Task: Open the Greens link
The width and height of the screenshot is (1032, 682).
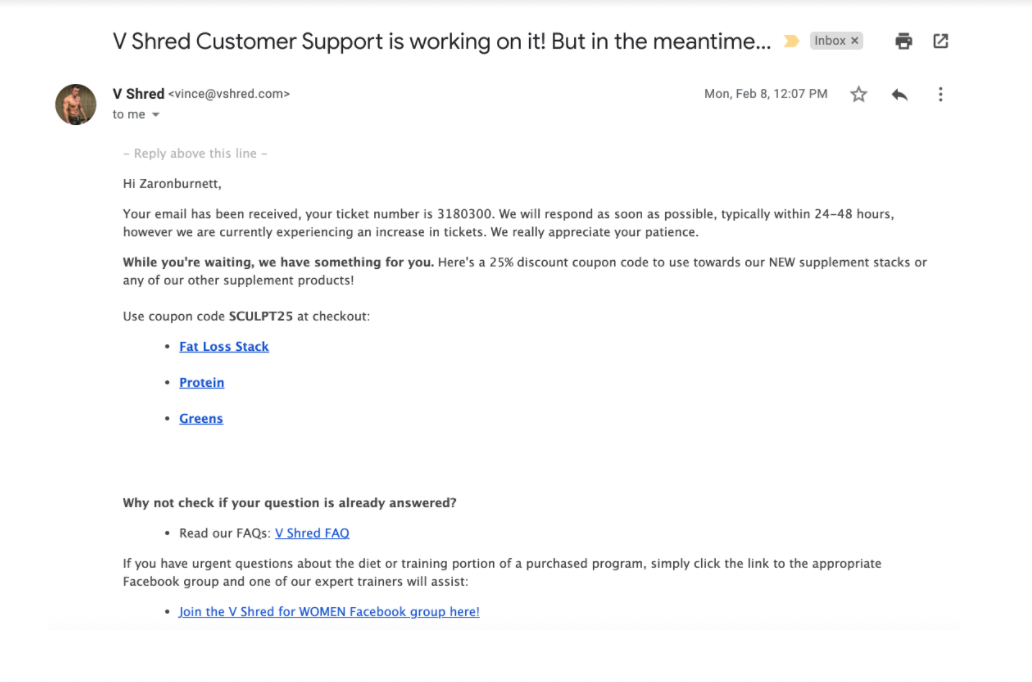Action: point(201,419)
